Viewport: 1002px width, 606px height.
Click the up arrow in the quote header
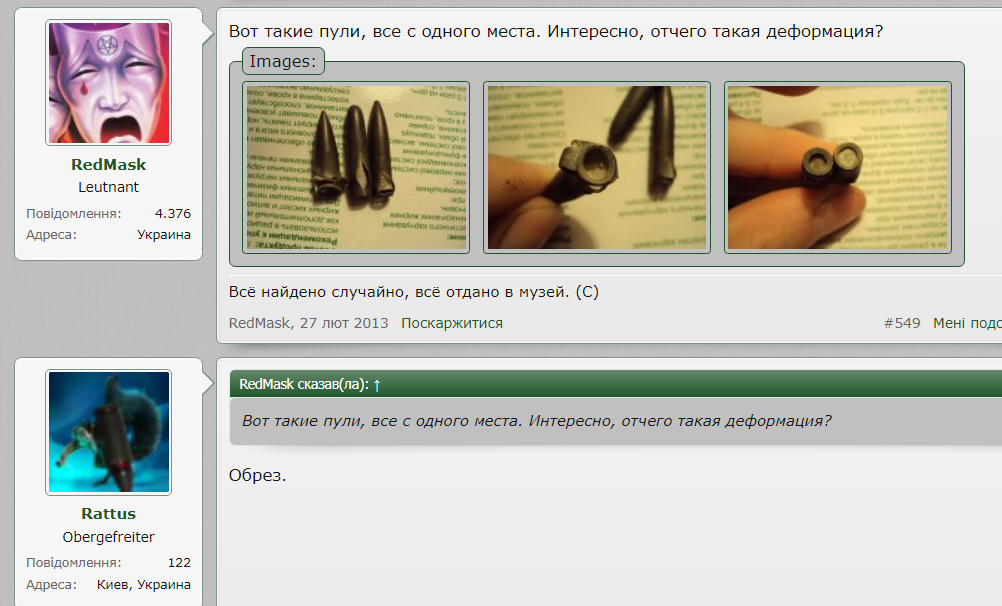(x=377, y=385)
